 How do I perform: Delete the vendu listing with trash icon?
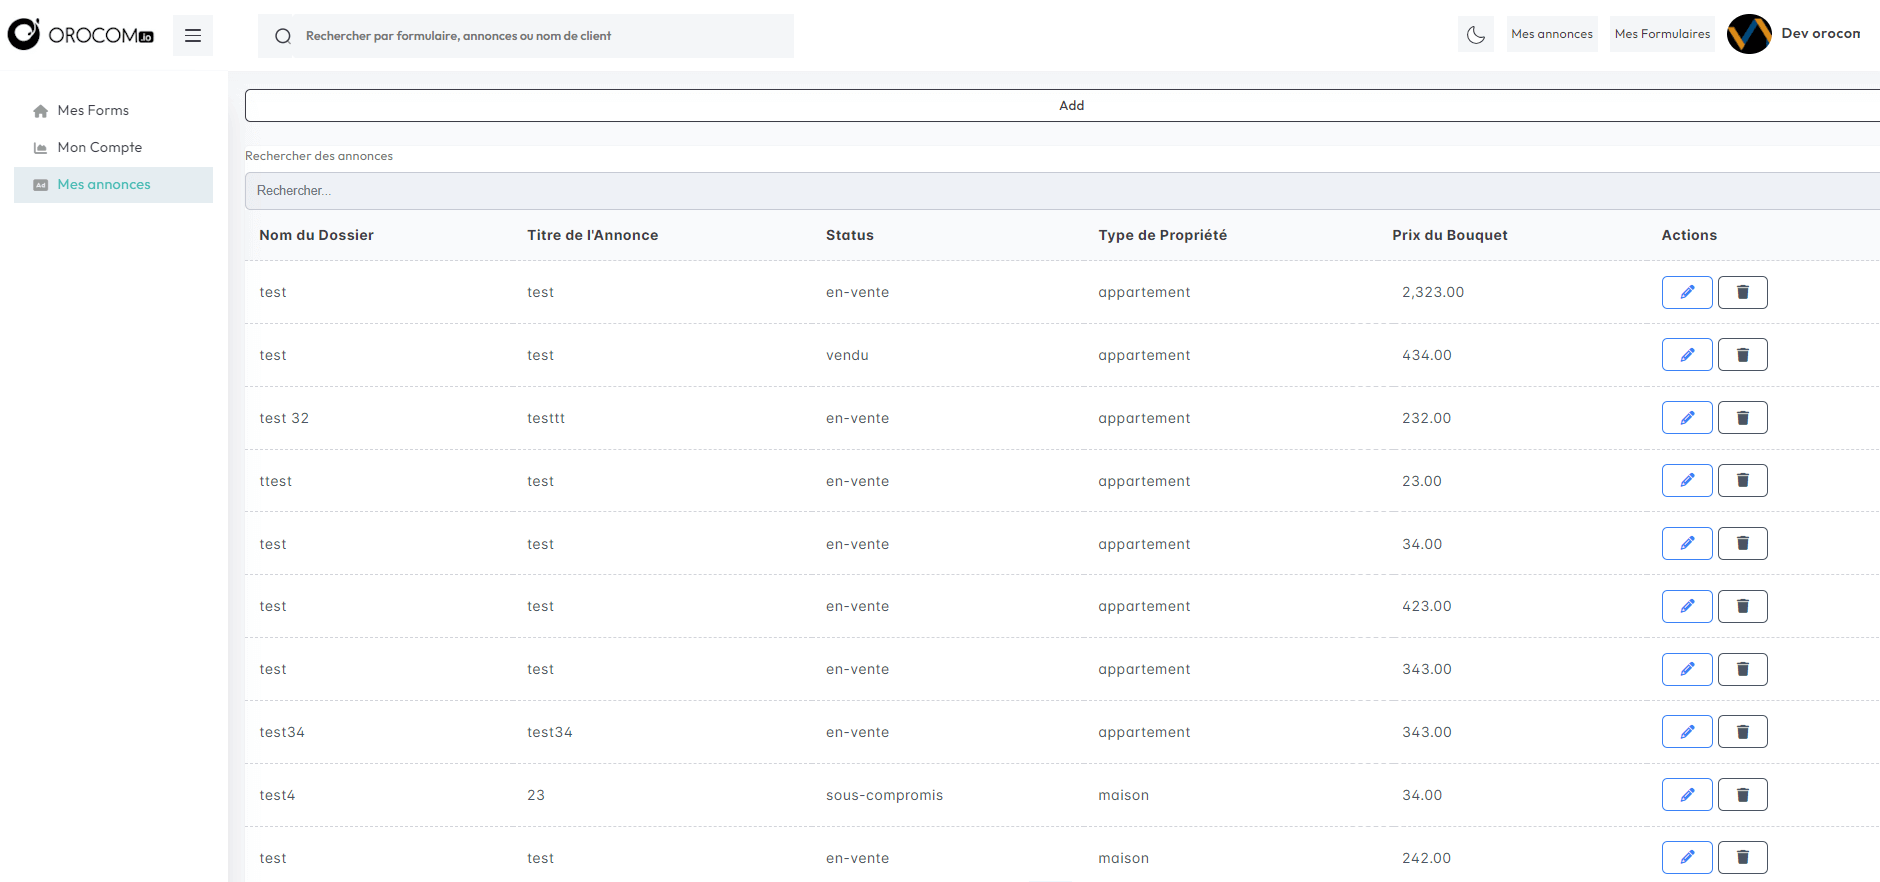click(1742, 355)
